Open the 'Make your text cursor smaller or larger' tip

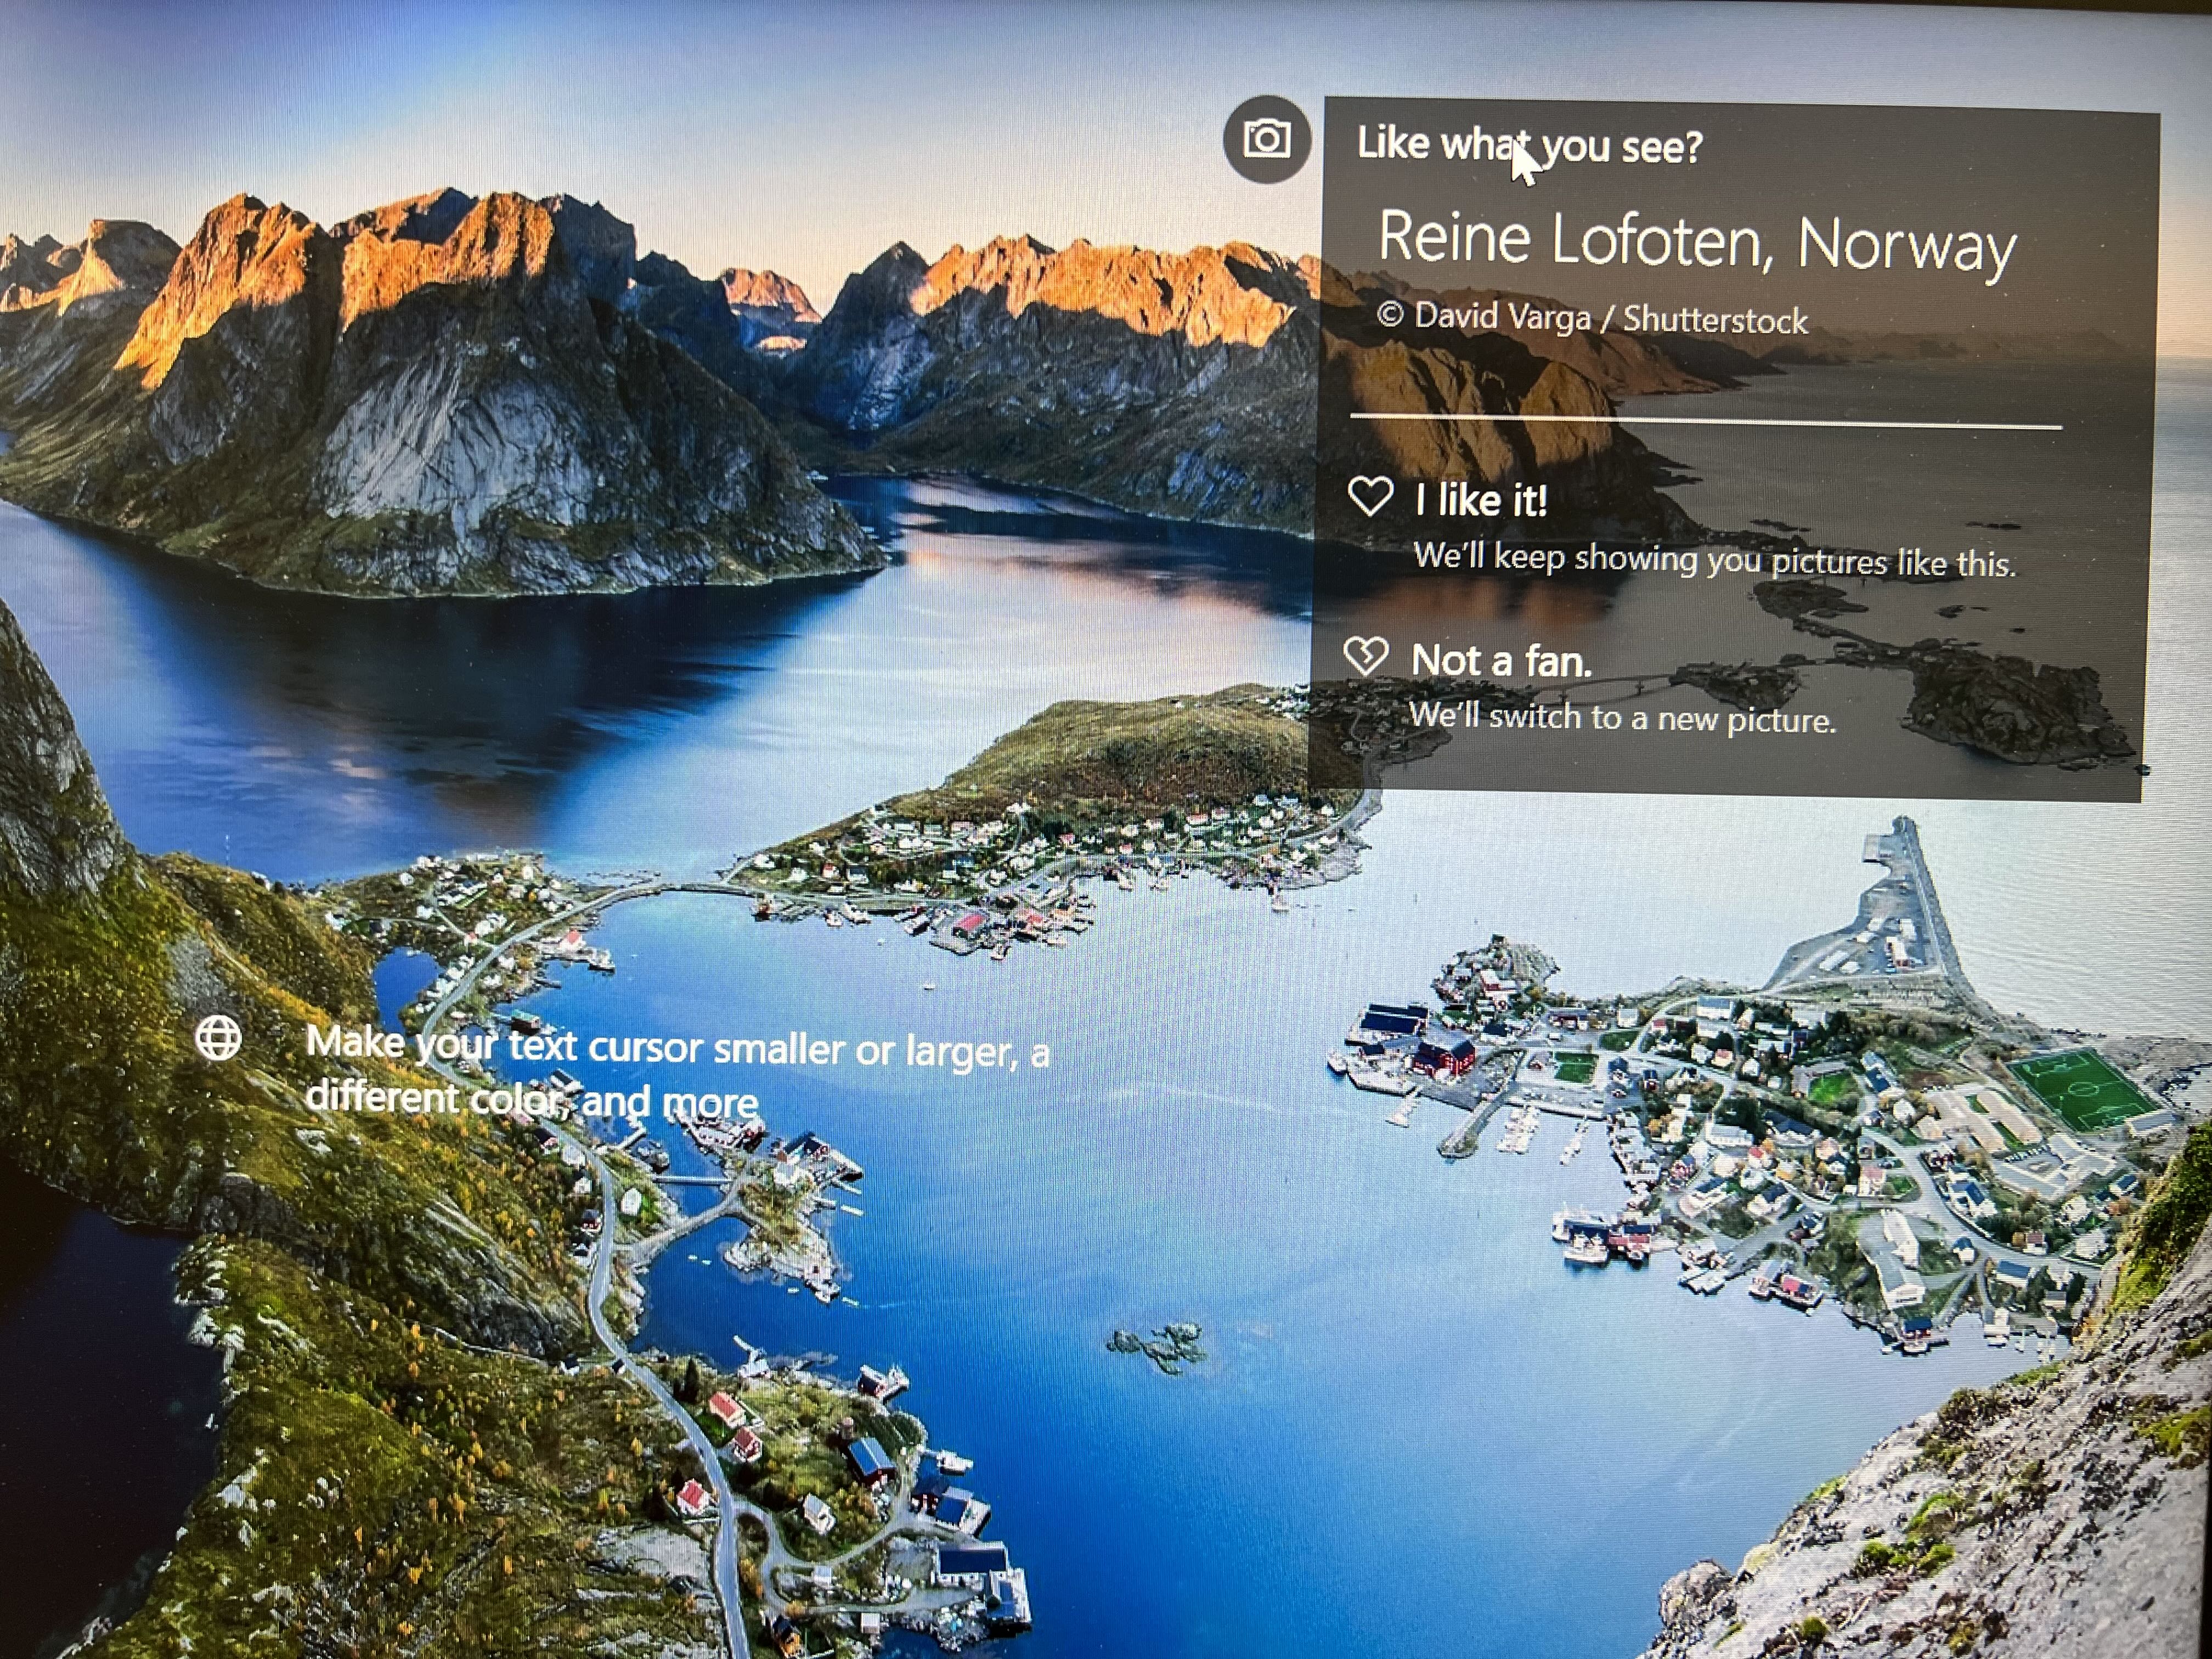click(677, 1072)
